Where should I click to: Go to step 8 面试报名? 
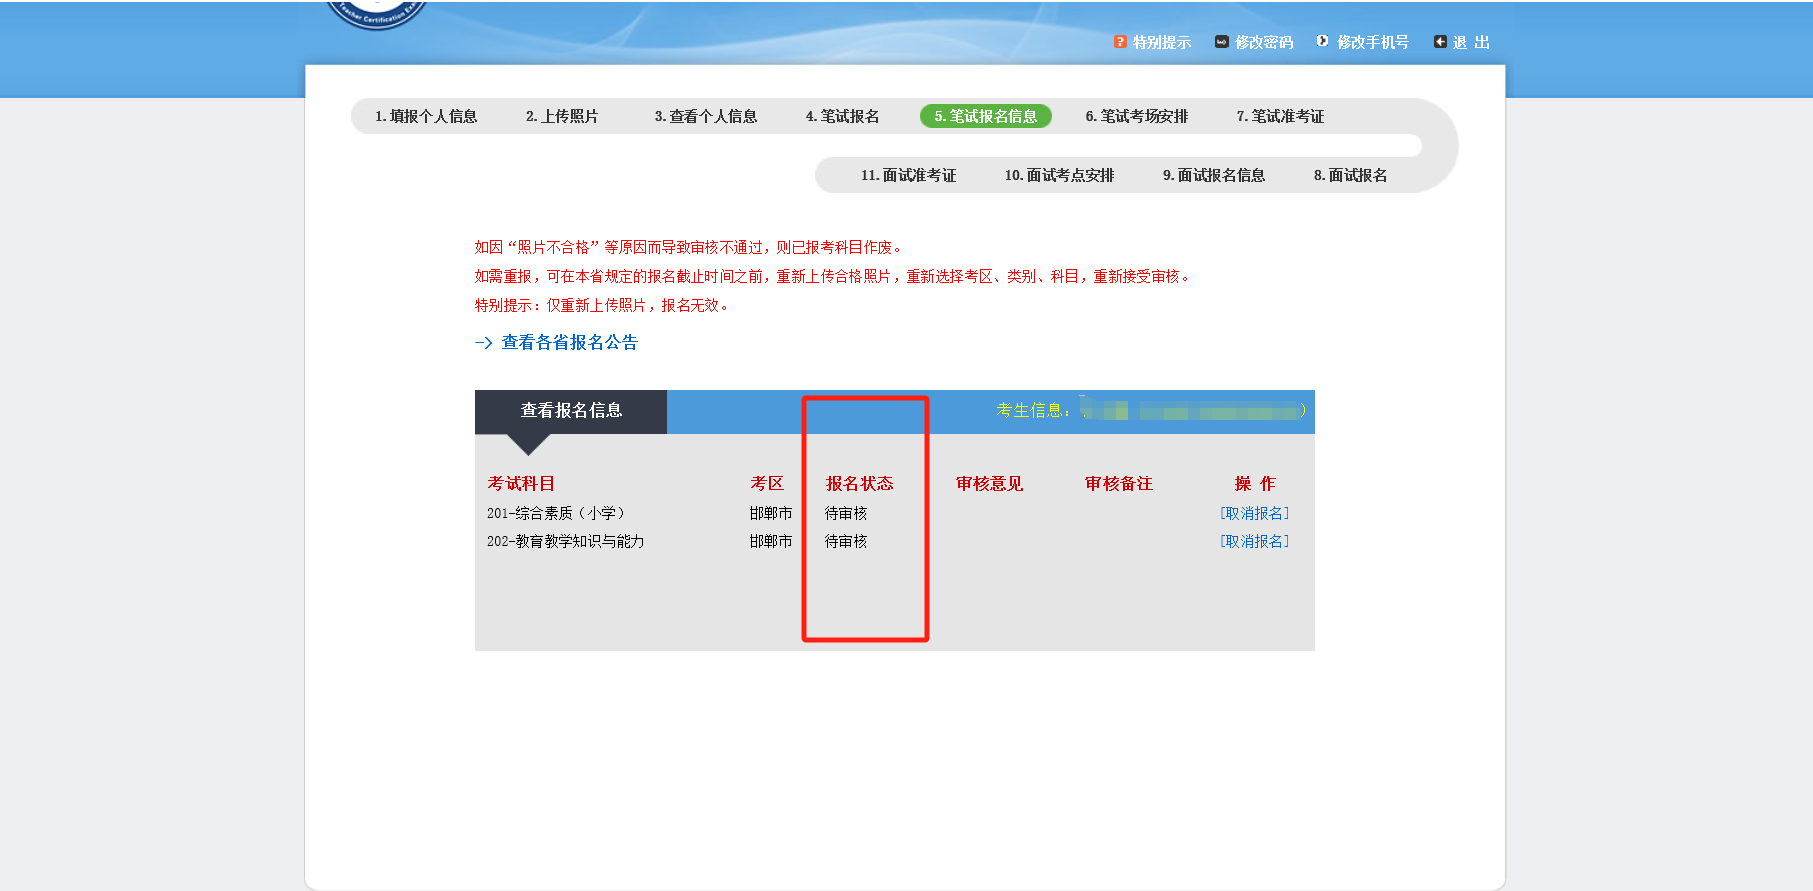click(x=1350, y=175)
